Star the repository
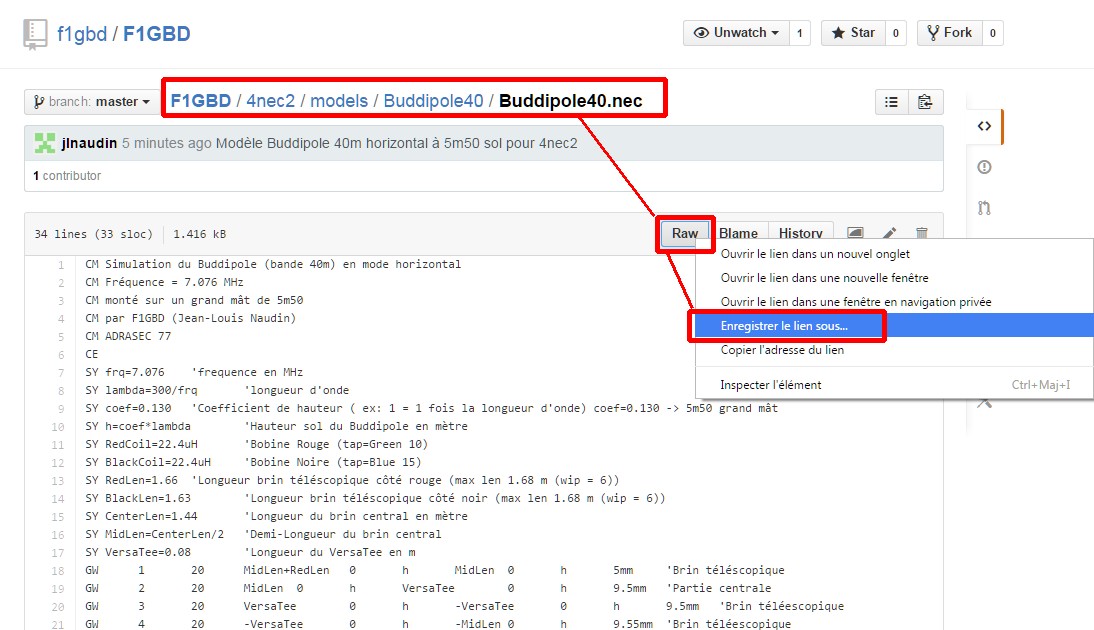The width and height of the screenshot is (1094, 630). pos(853,33)
